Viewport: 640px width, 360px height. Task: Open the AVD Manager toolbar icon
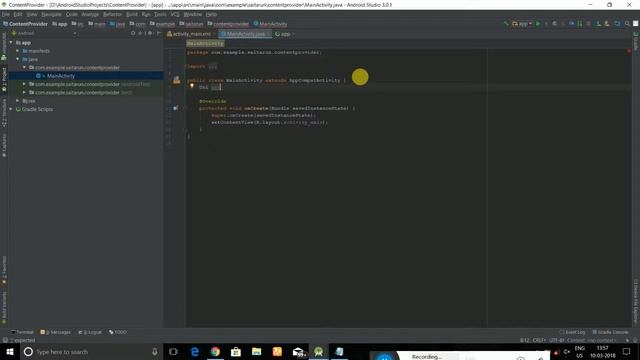coord(598,24)
